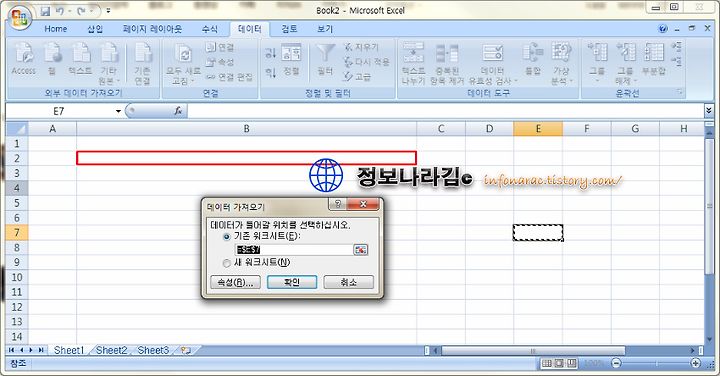Click the fx insert function icon

click(x=178, y=111)
